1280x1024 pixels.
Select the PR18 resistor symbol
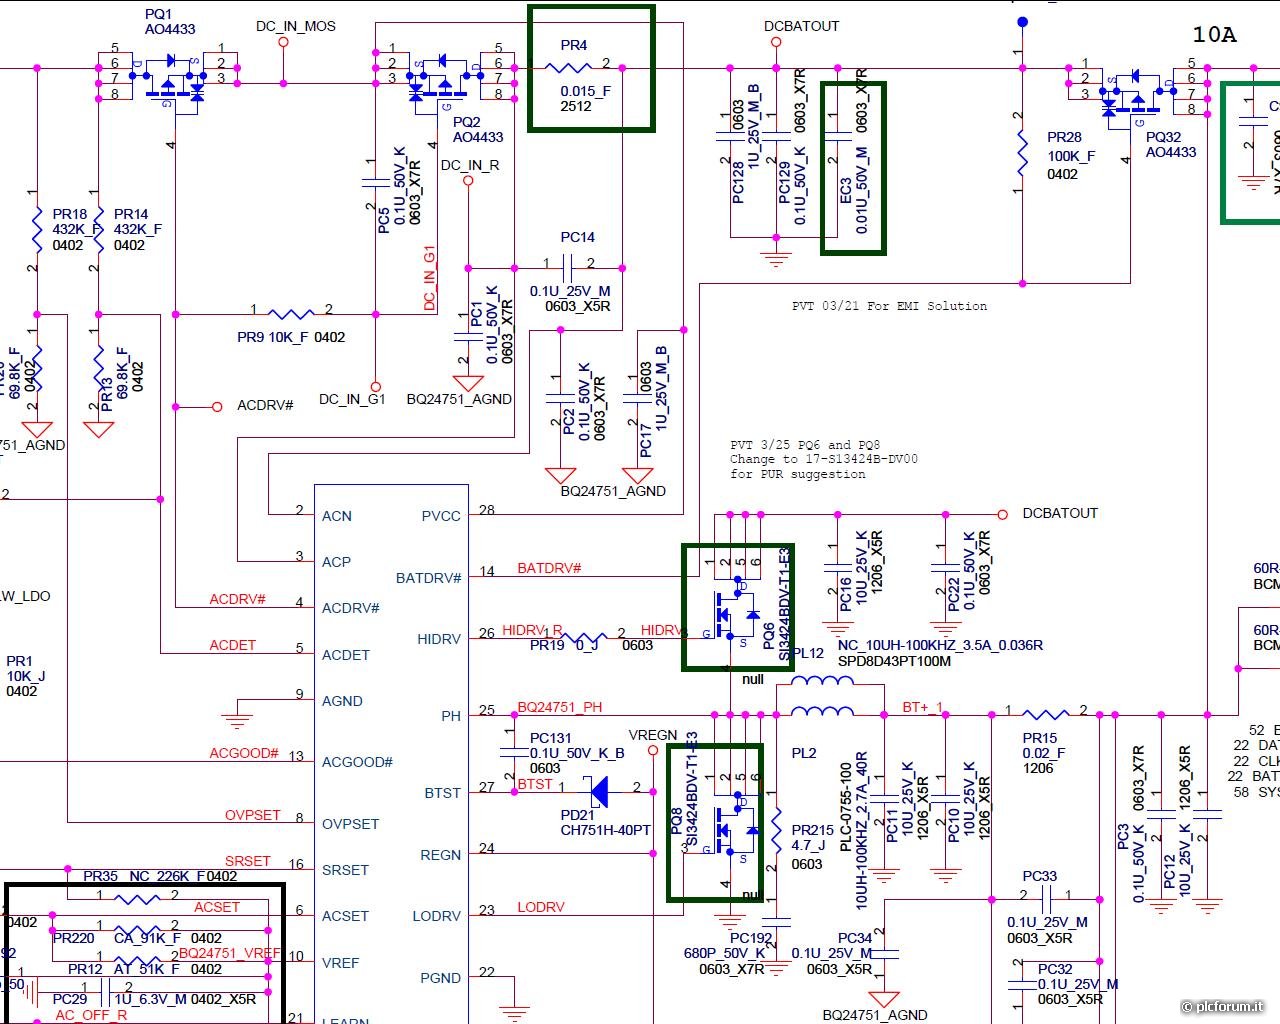pos(36,229)
